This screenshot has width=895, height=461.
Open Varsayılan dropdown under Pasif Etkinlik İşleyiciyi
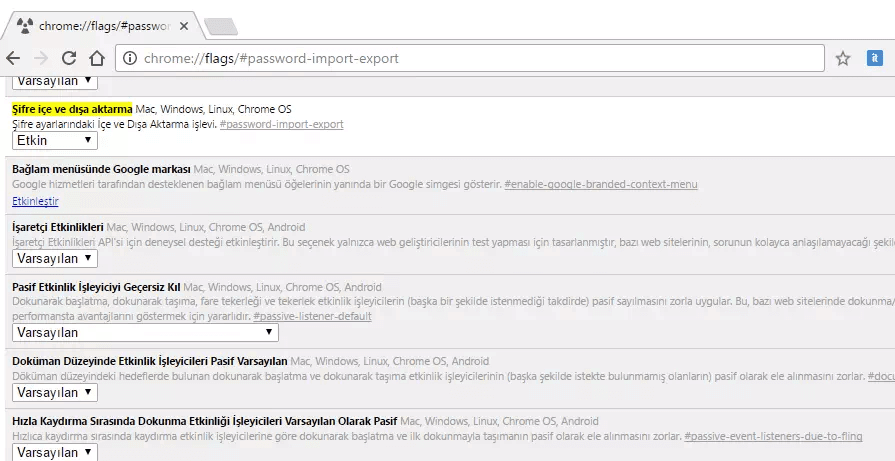tap(145, 333)
